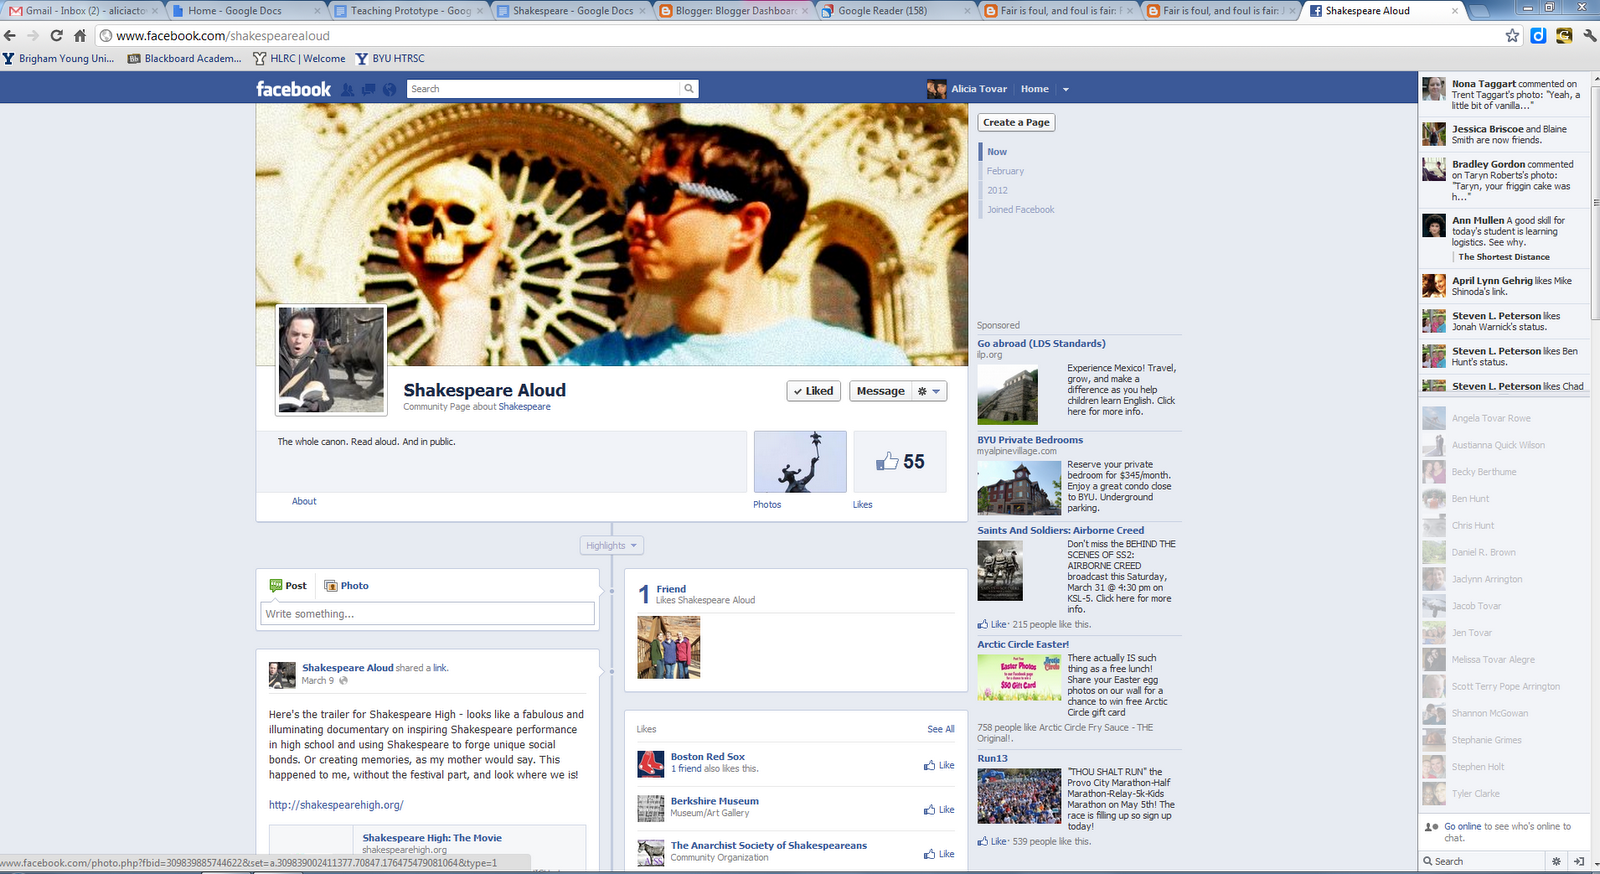Open BYU Private Bedrooms ad image
The image size is (1600, 874).
1019,487
